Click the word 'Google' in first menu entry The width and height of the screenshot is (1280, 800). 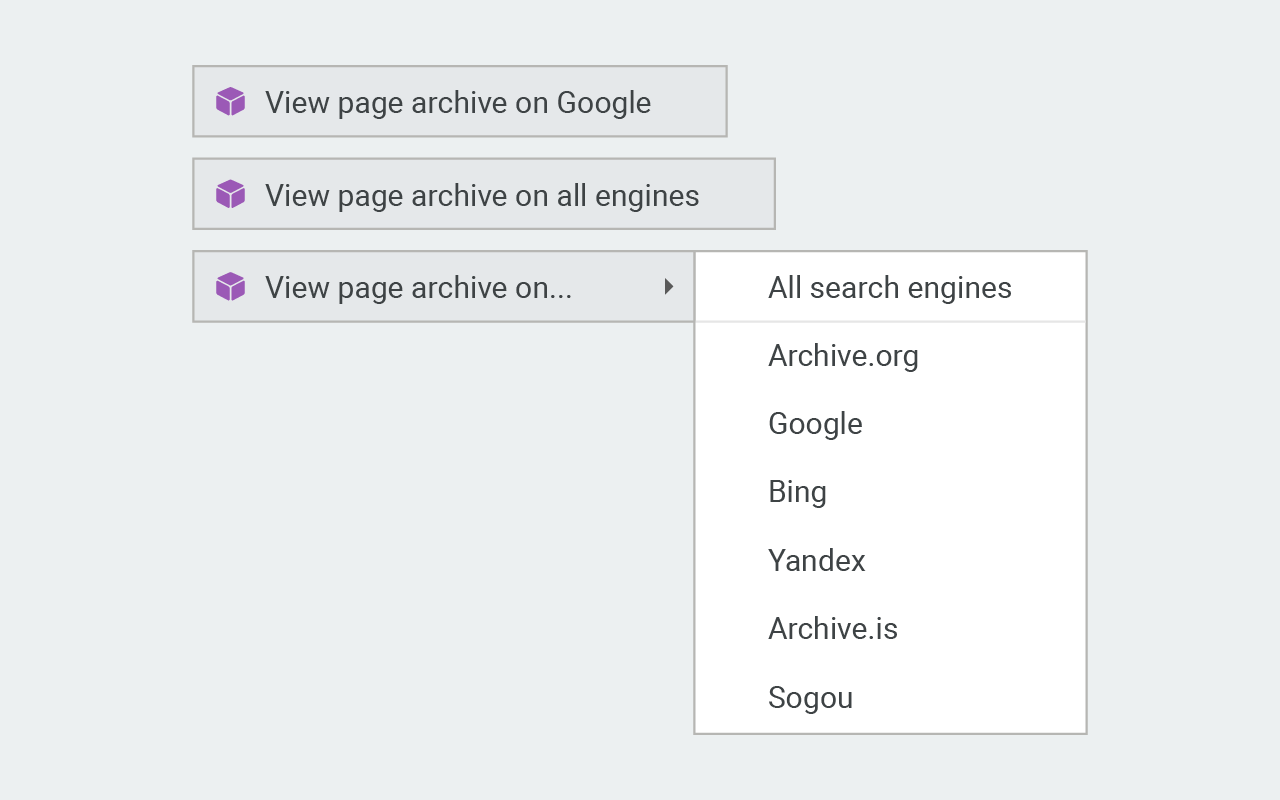tap(604, 103)
